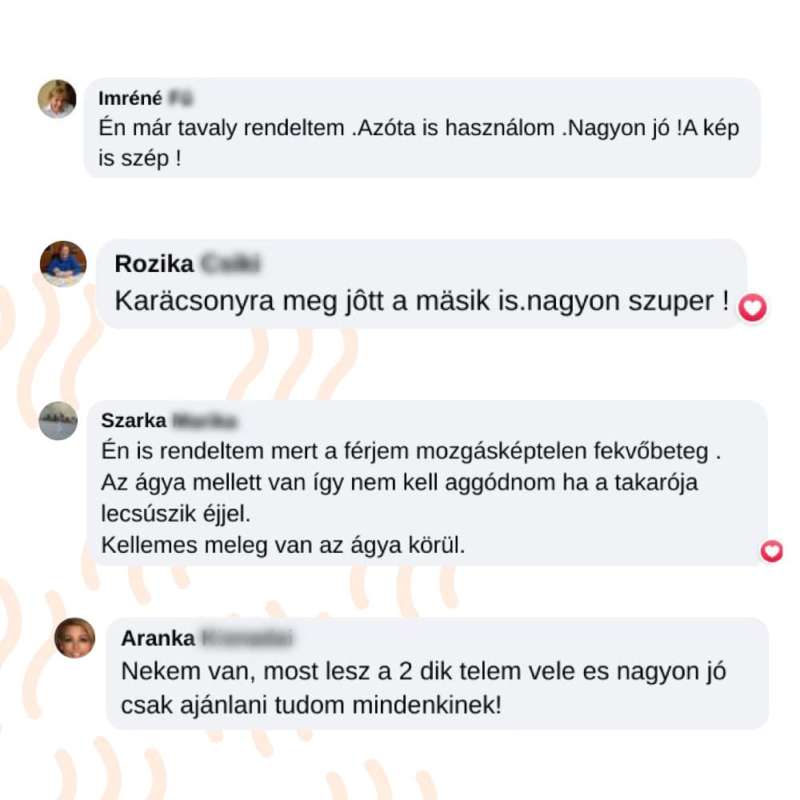Click Szarka's round avatar image
Image resolution: width=800 pixels, height=800 pixels.
click(58, 421)
